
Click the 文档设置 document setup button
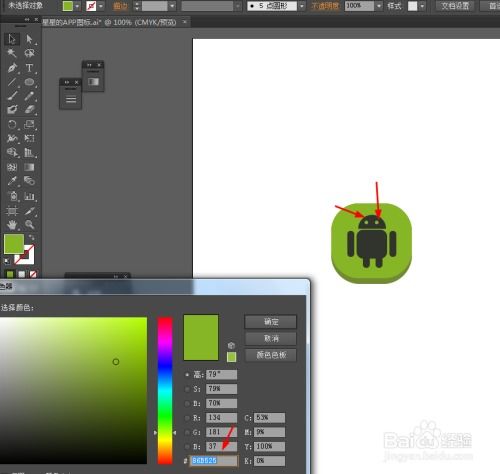[x=455, y=6]
